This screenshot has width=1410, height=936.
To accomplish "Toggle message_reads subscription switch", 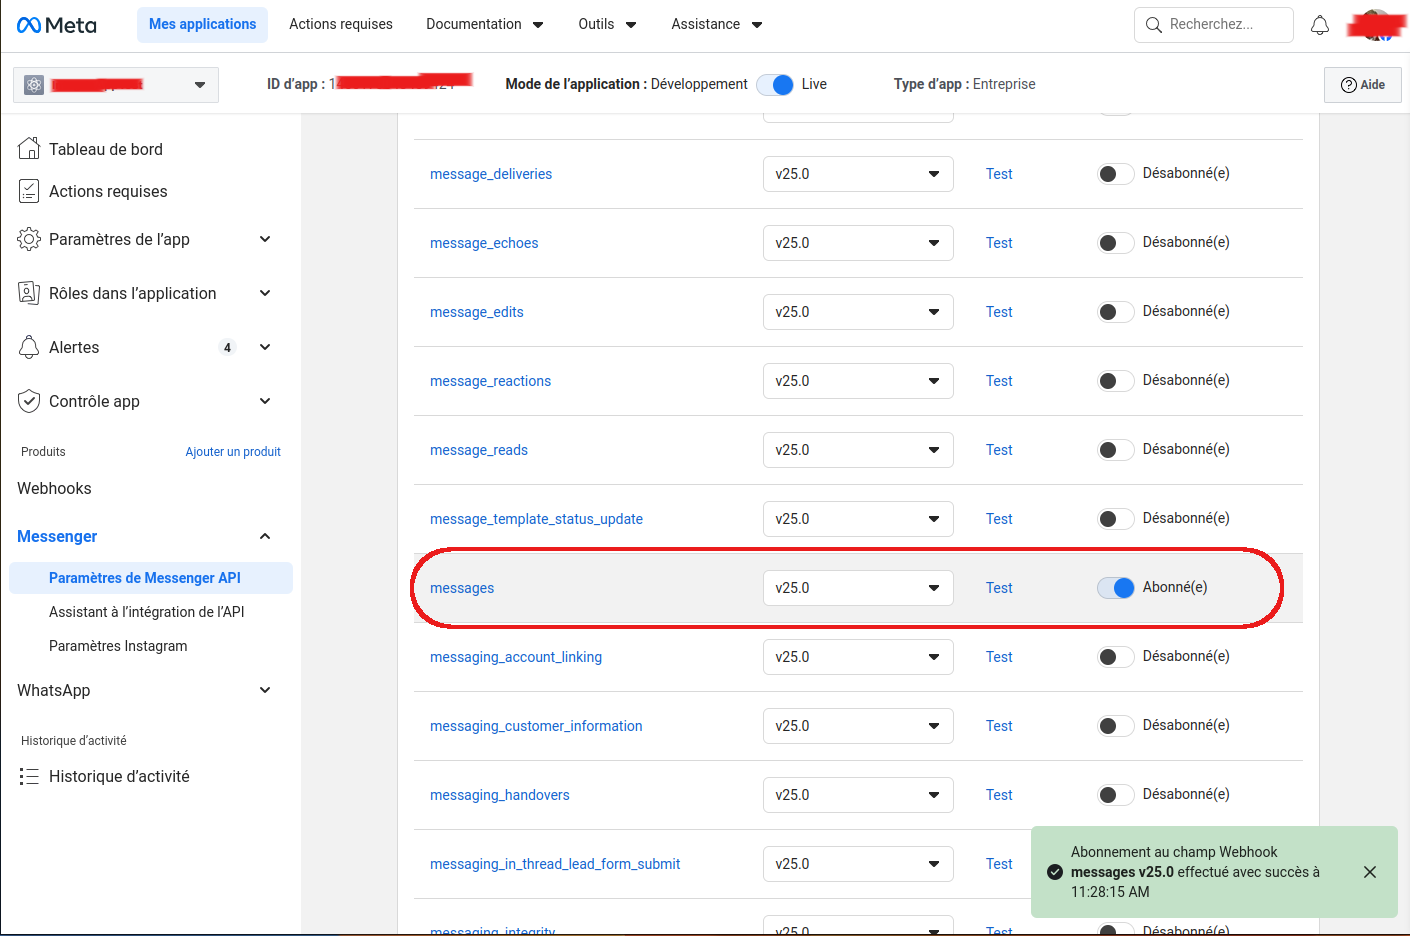I will tap(1116, 450).
